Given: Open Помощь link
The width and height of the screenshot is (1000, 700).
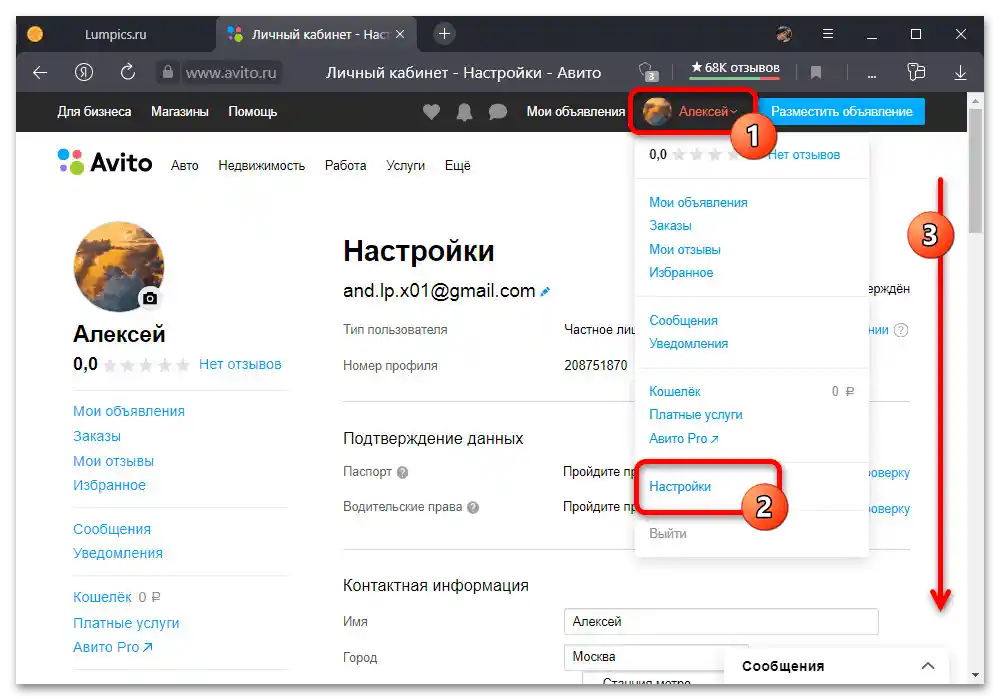Looking at the screenshot, I should (253, 112).
